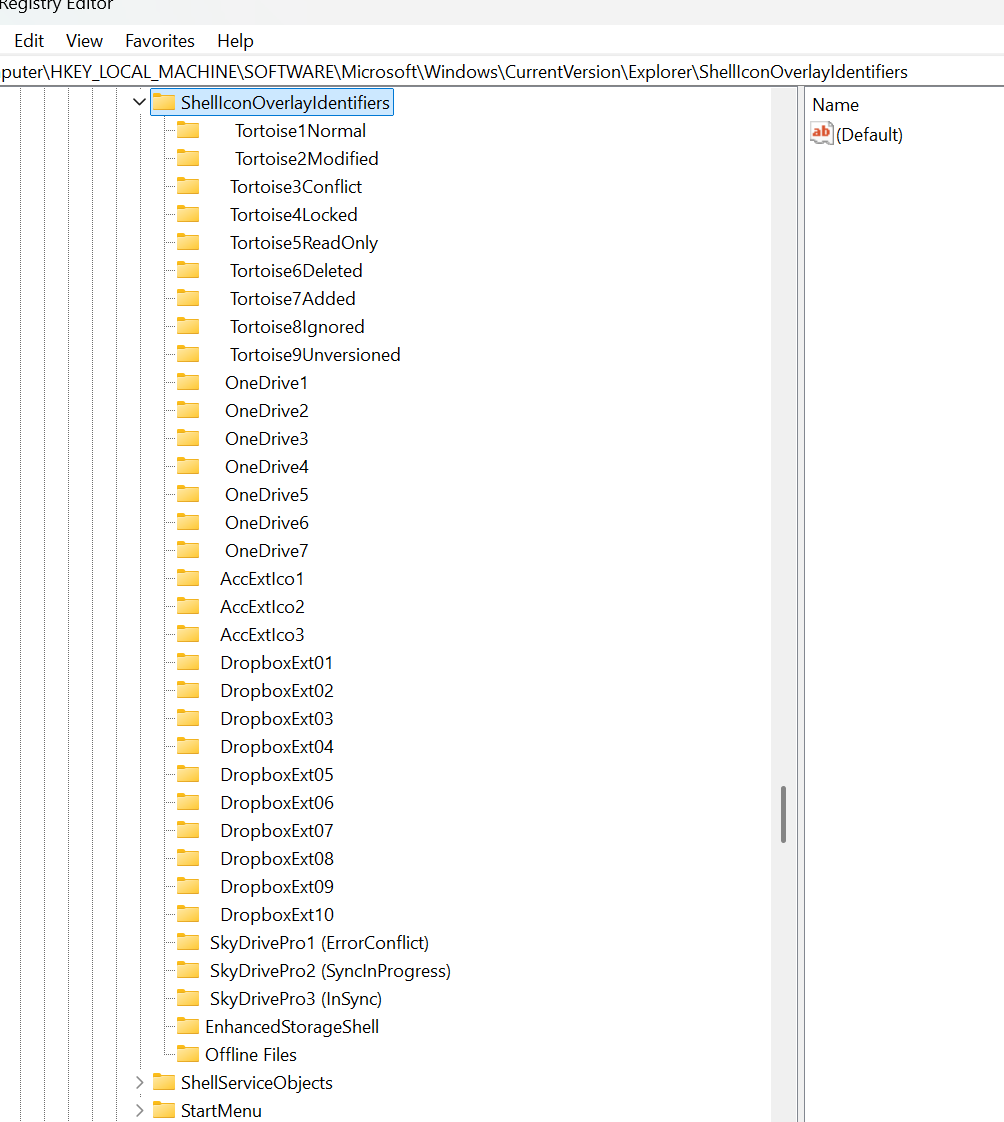Click the registry path address bar
Viewport: 1004px width, 1122px height.
pyautogui.click(x=500, y=72)
